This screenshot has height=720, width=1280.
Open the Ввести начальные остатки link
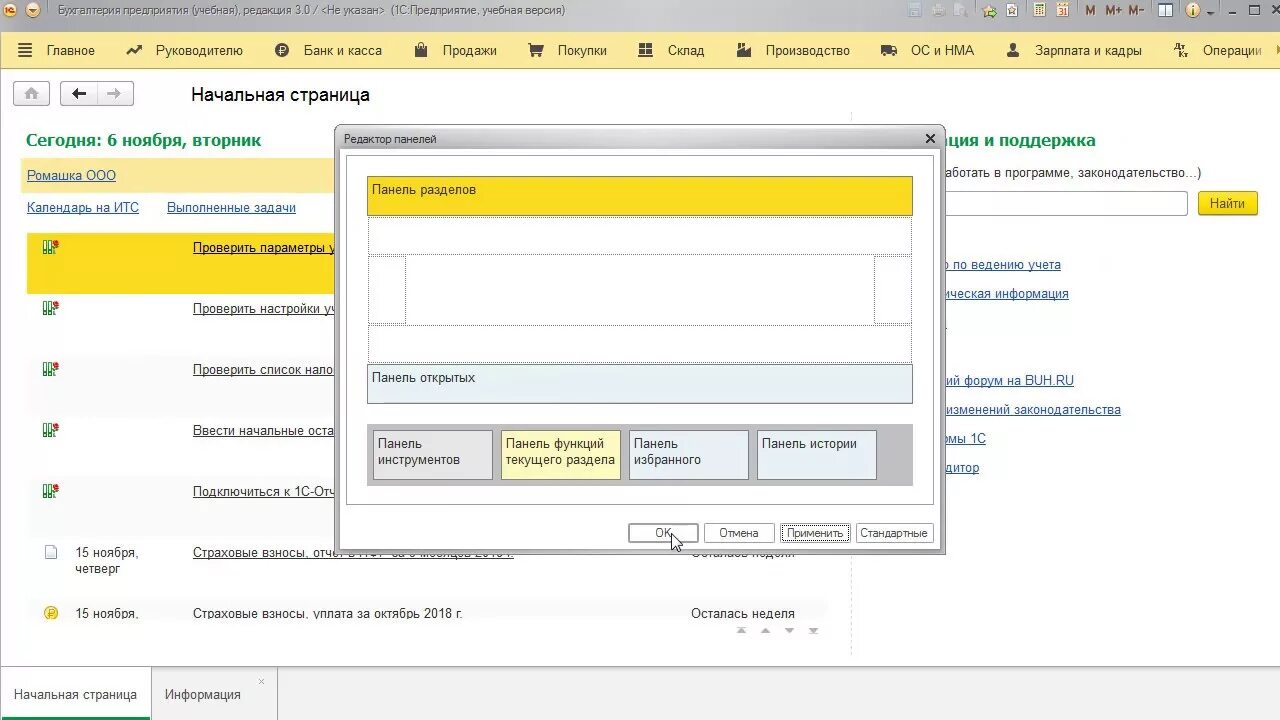pyautogui.click(x=264, y=430)
